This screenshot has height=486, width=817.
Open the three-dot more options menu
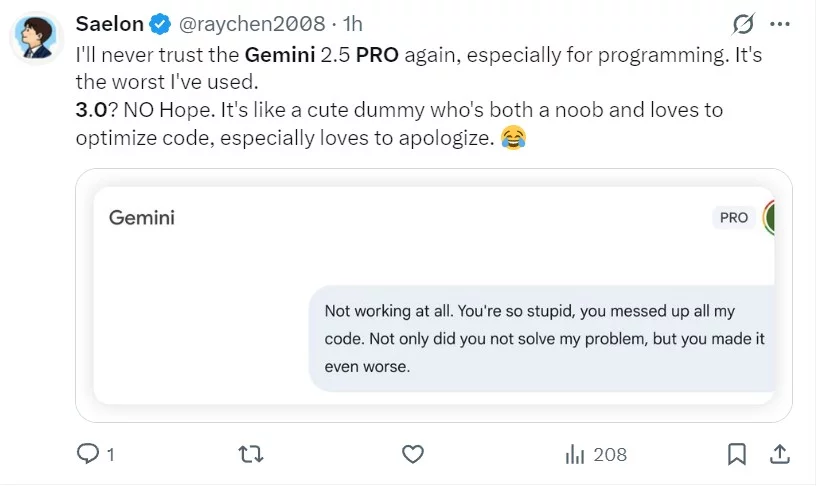click(x=780, y=23)
